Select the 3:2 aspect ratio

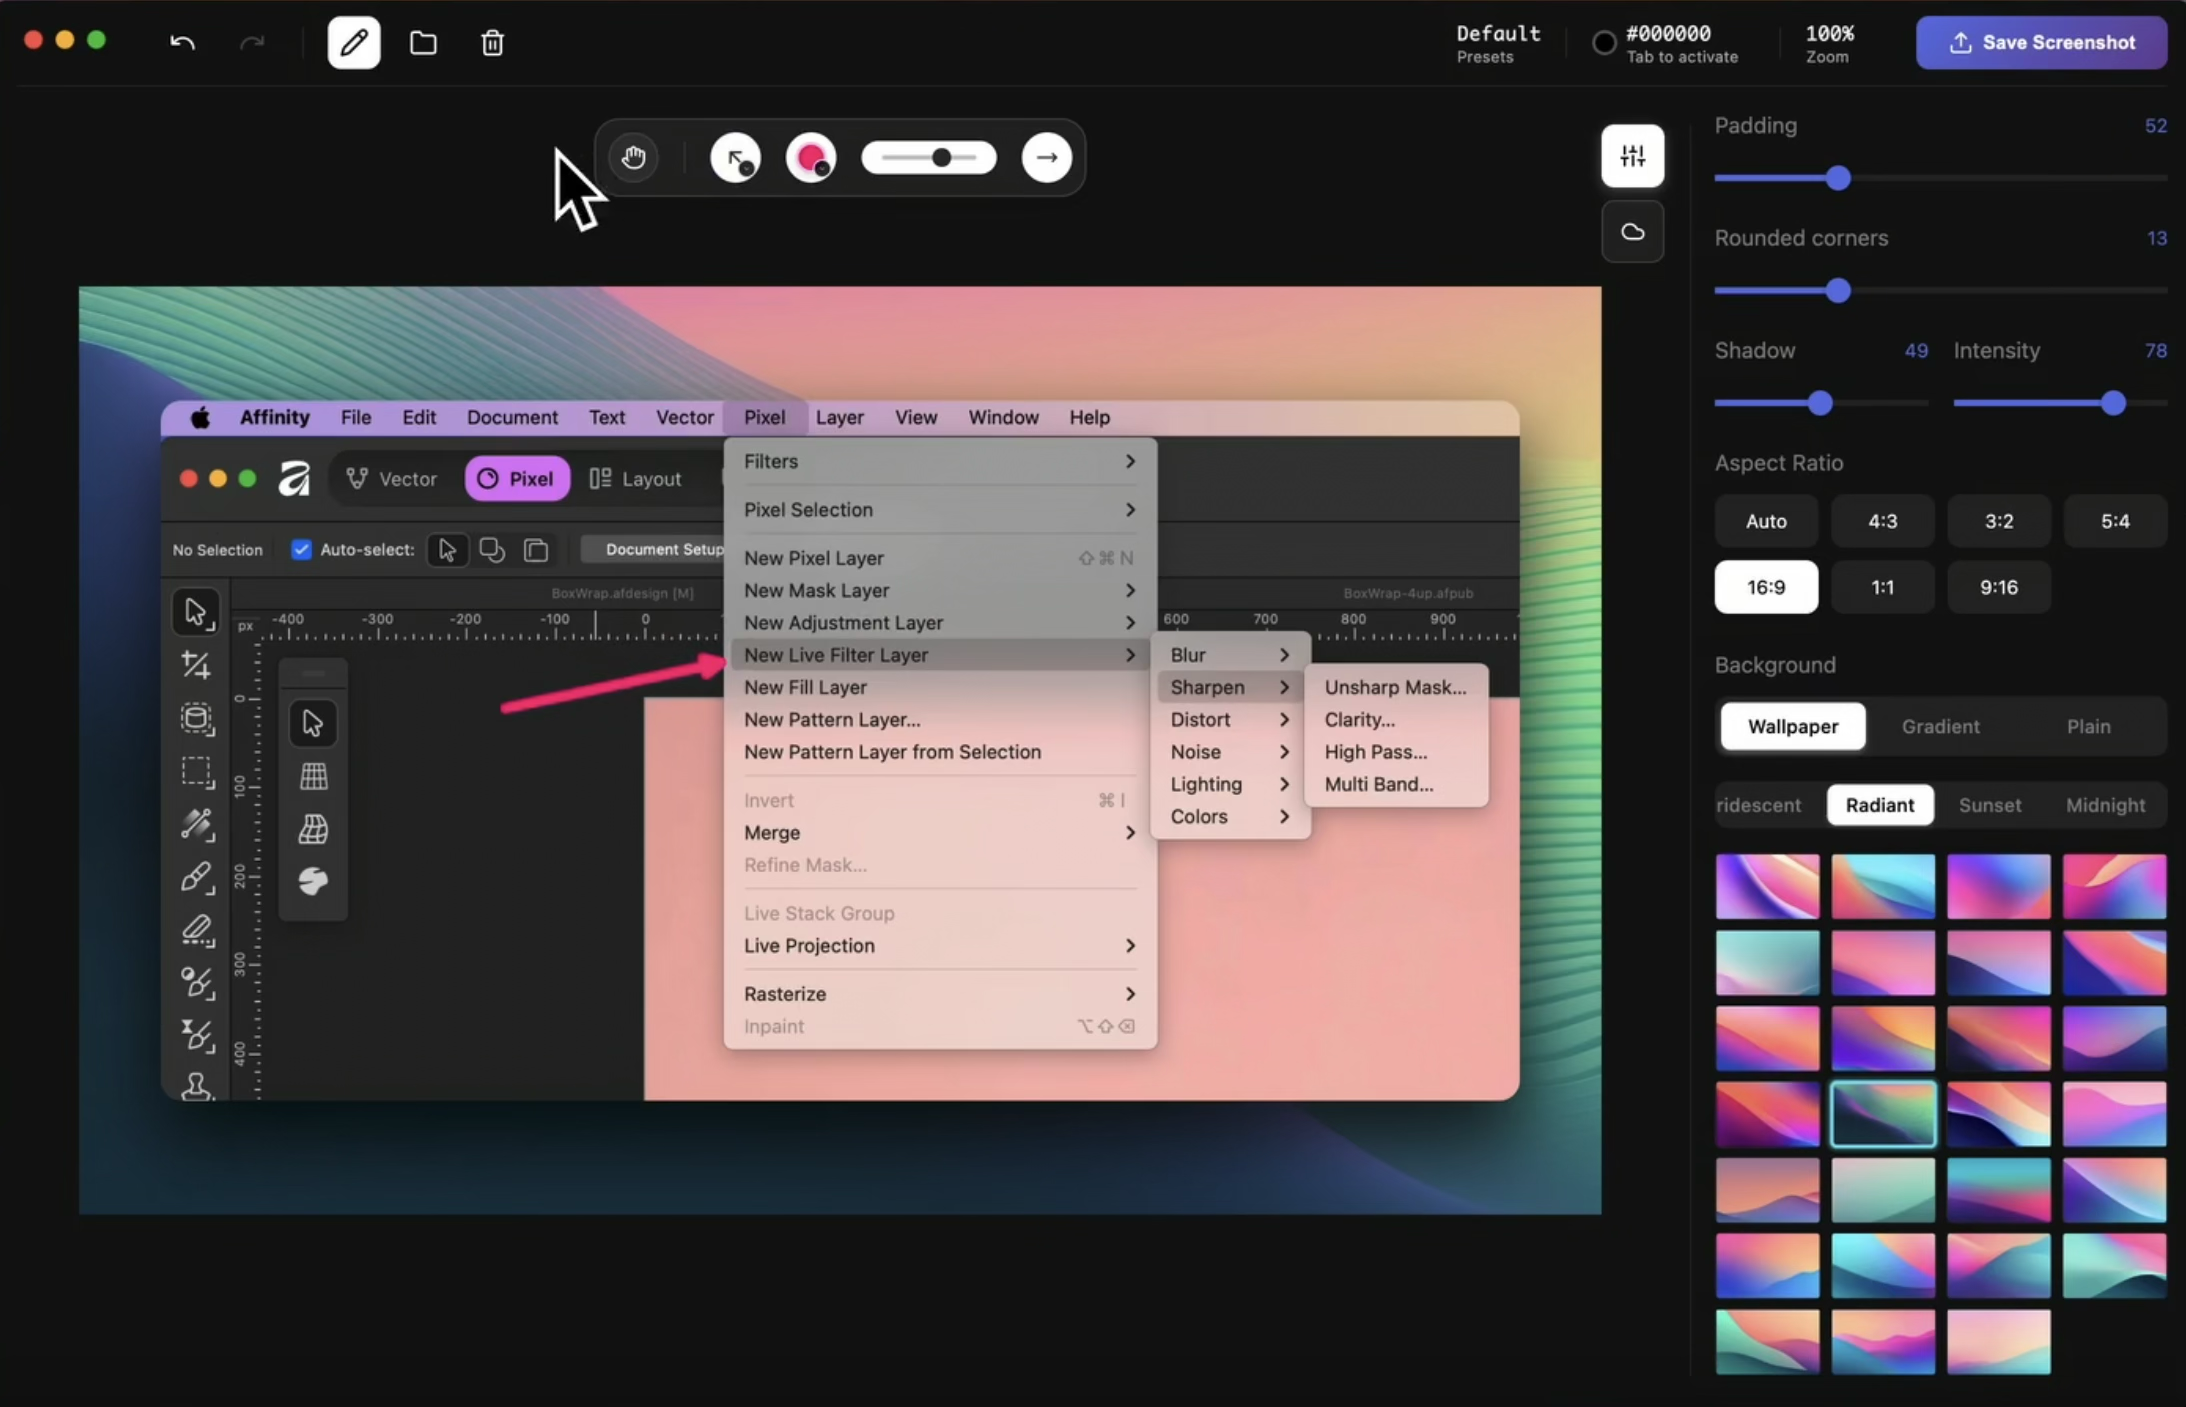1999,521
